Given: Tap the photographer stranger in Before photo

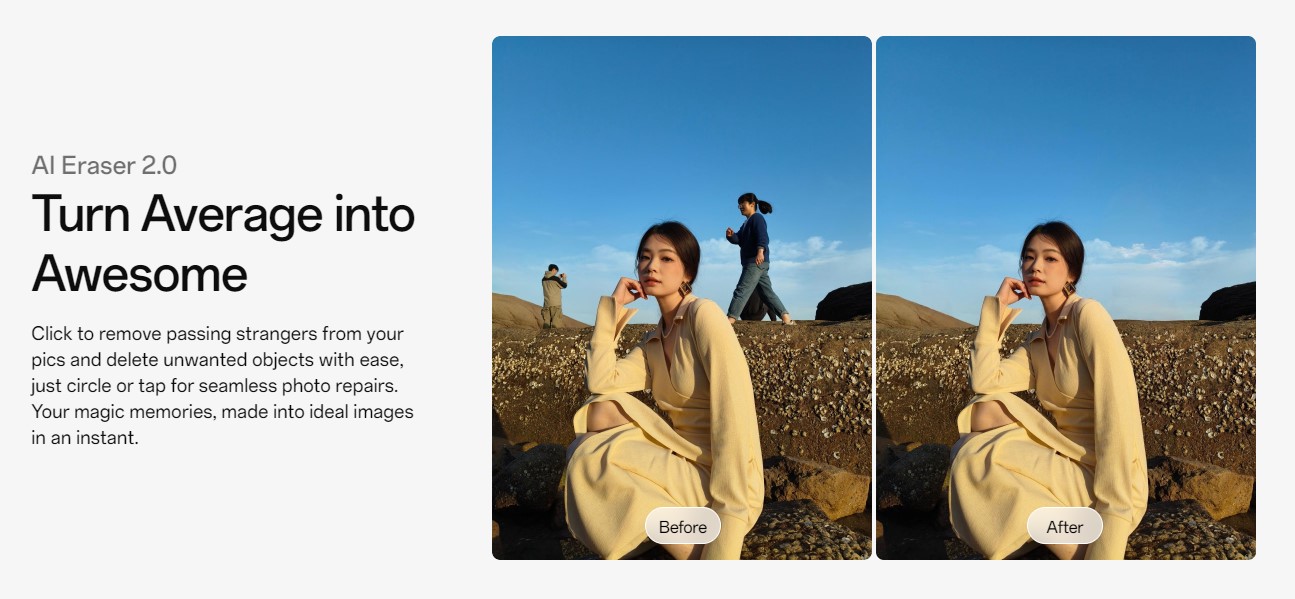Looking at the screenshot, I should point(552,296).
